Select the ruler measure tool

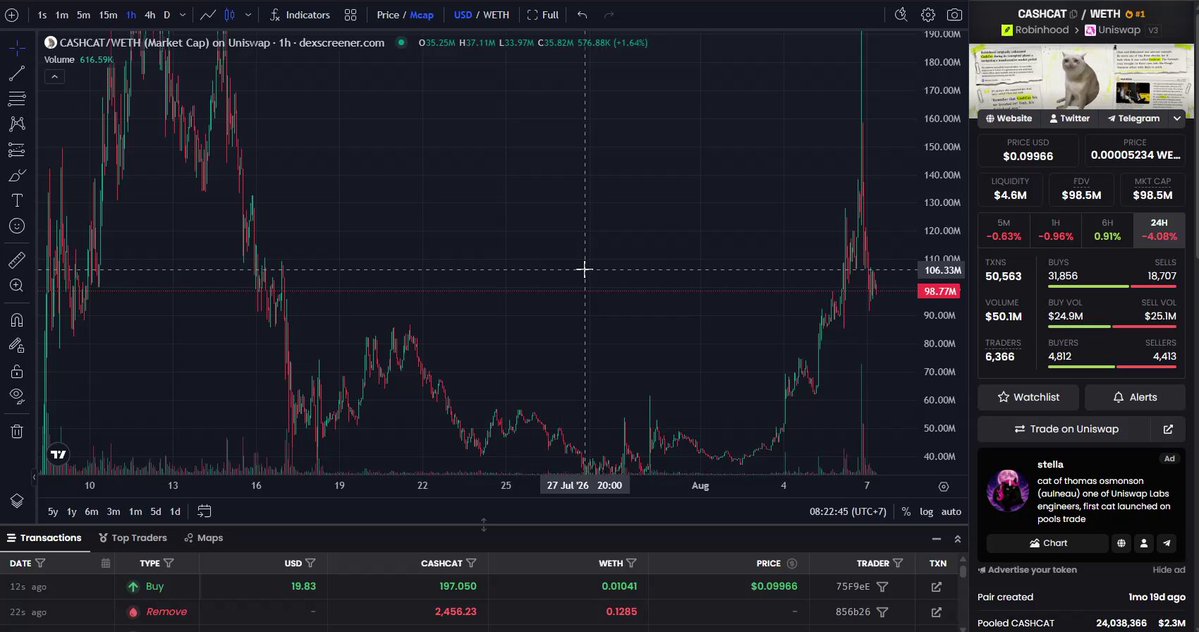(17, 261)
